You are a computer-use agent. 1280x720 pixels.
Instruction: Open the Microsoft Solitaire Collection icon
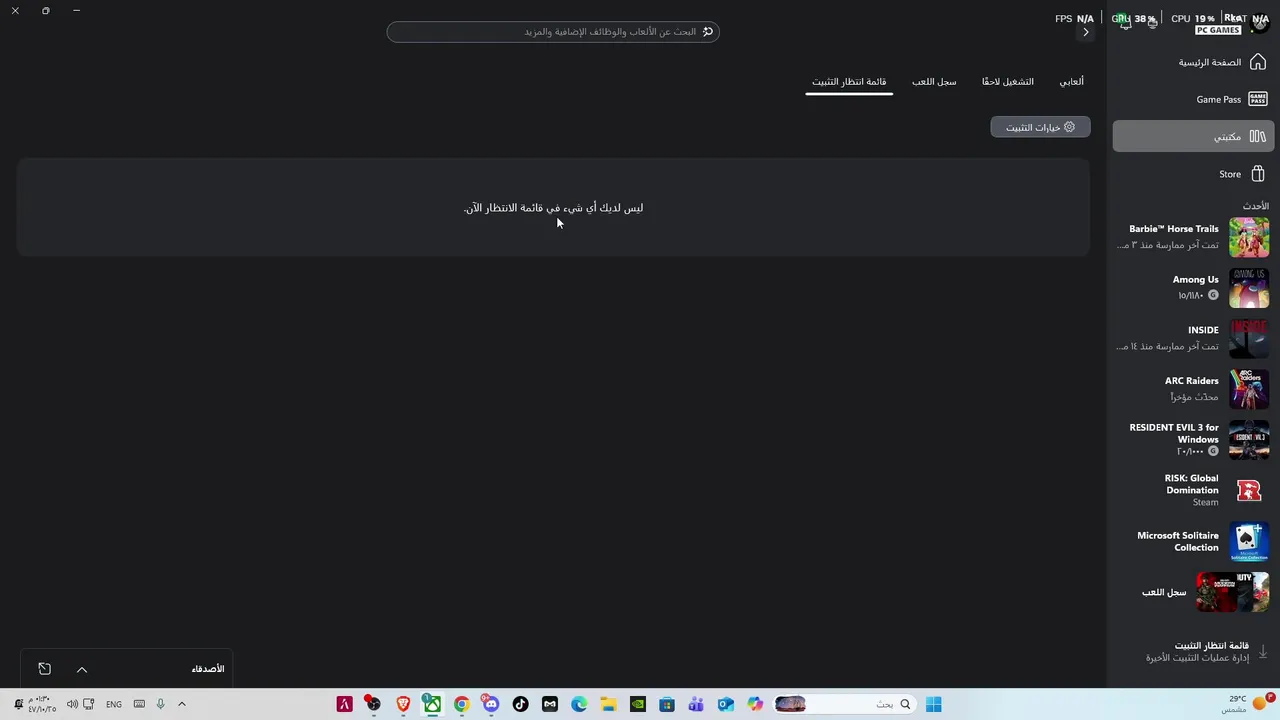click(1249, 541)
